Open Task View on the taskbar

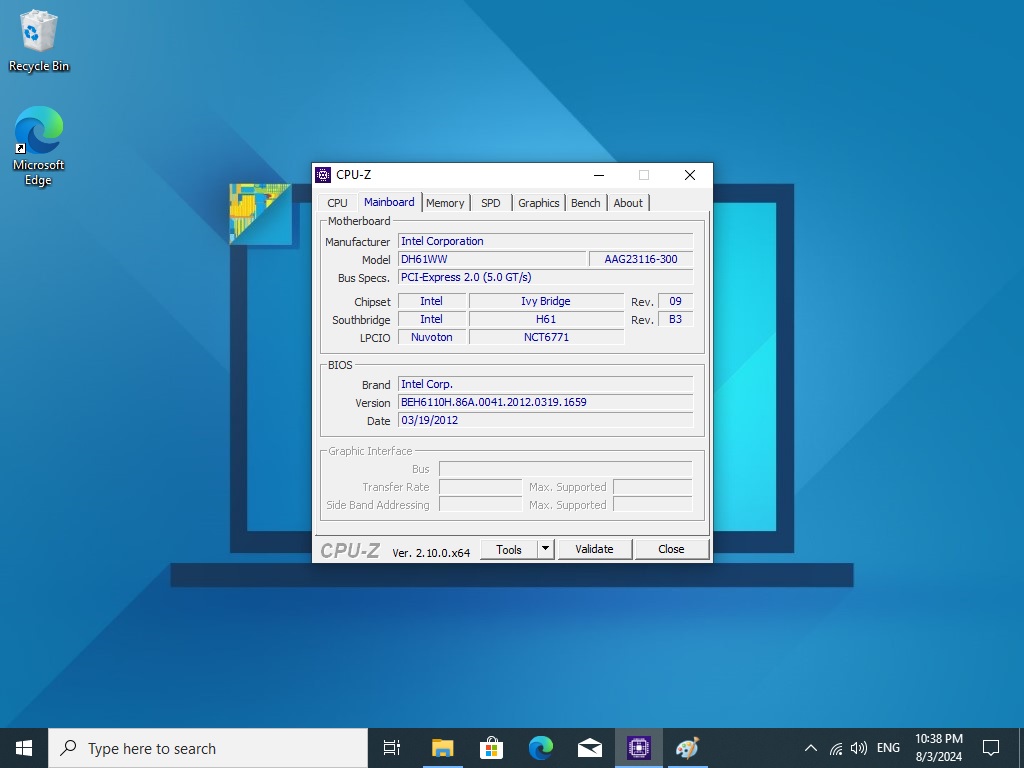(x=392, y=748)
